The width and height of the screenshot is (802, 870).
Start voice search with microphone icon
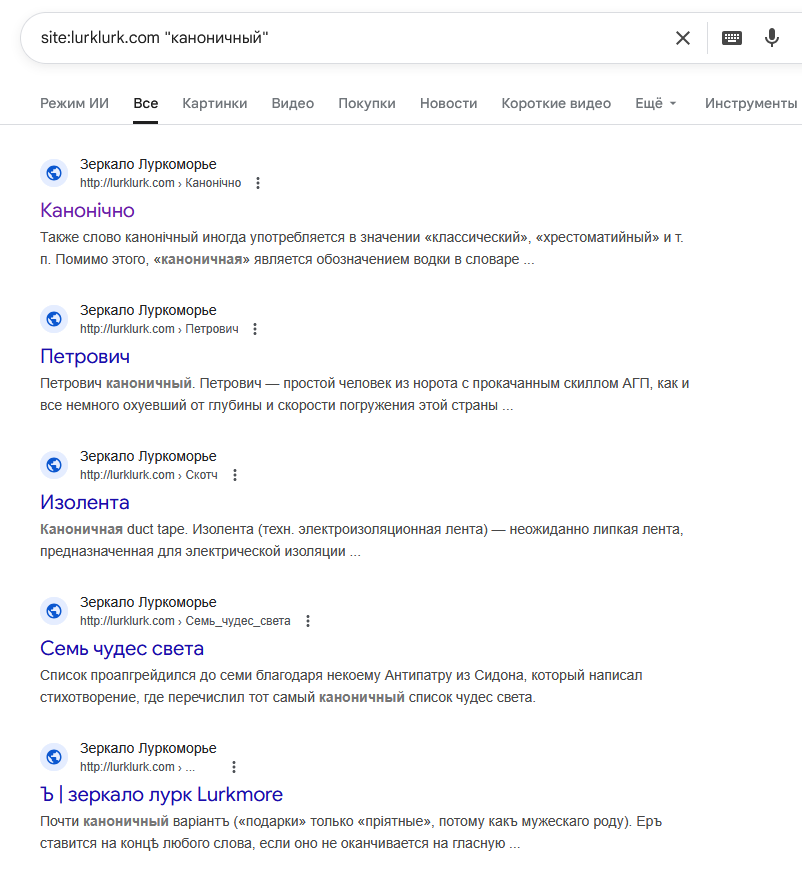(x=771, y=38)
